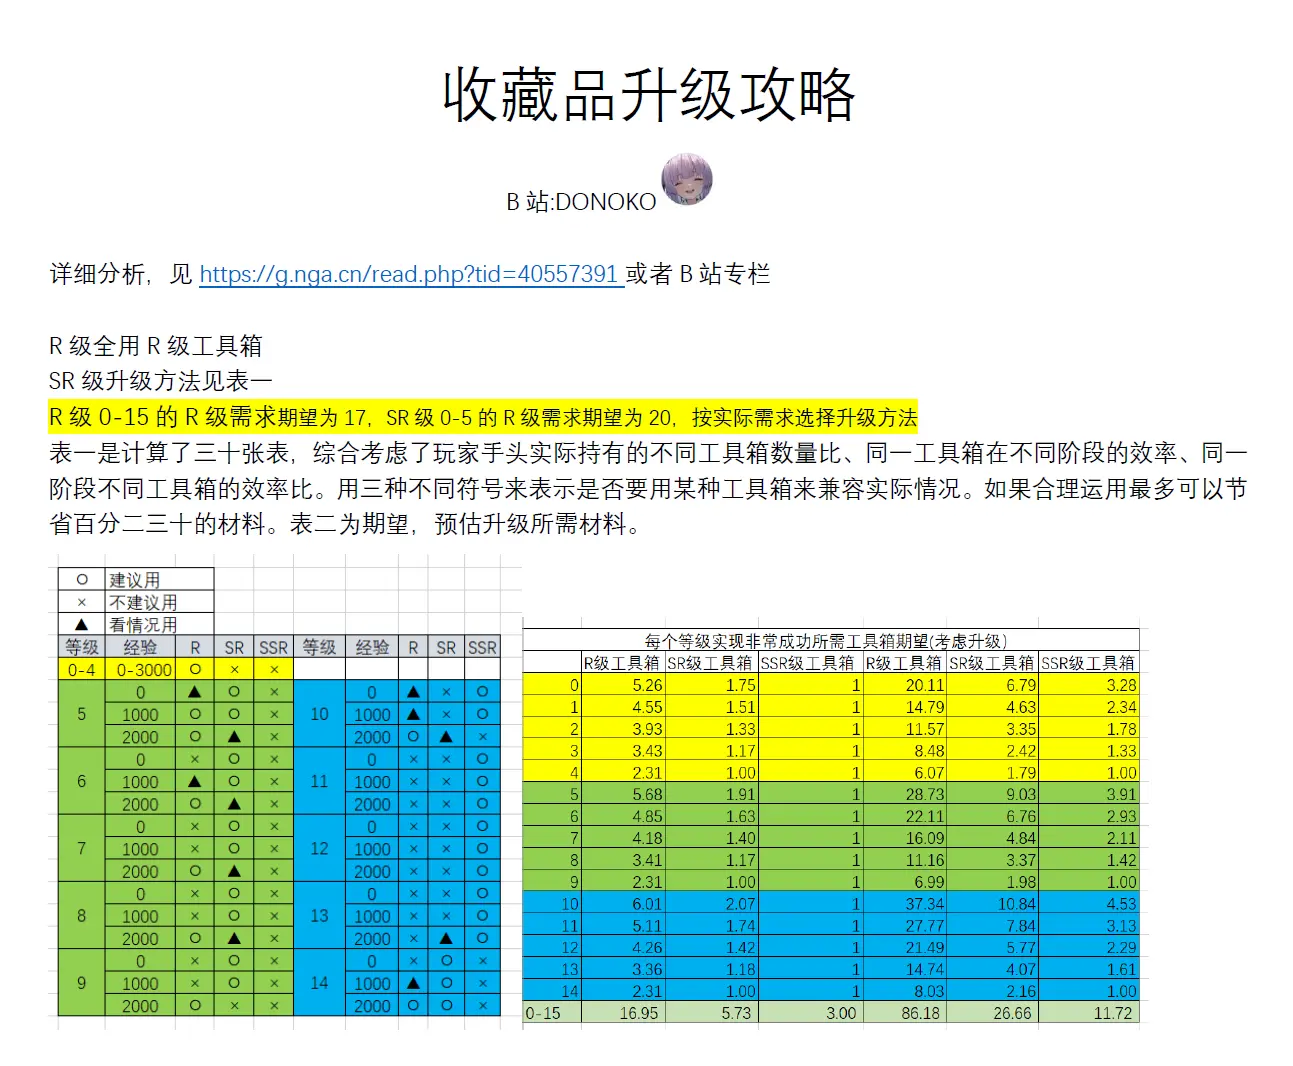
Task: Select the blue cell containing 21.49
Action: (904, 947)
